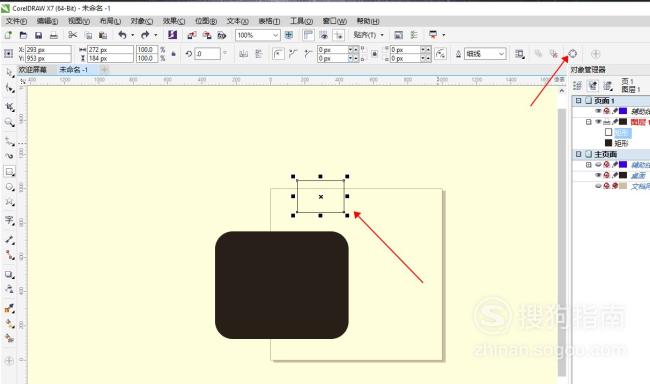
Task: Select the Rectangle tool in the toolbox
Action: 10,171
